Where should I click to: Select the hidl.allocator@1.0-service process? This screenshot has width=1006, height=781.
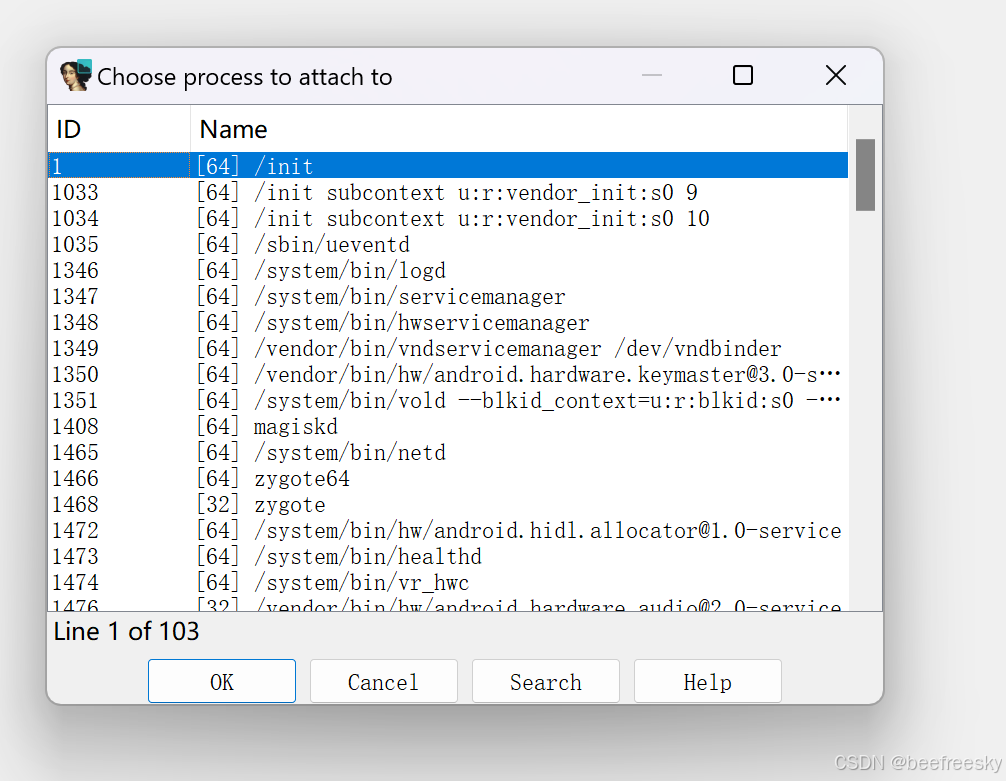click(x=448, y=530)
